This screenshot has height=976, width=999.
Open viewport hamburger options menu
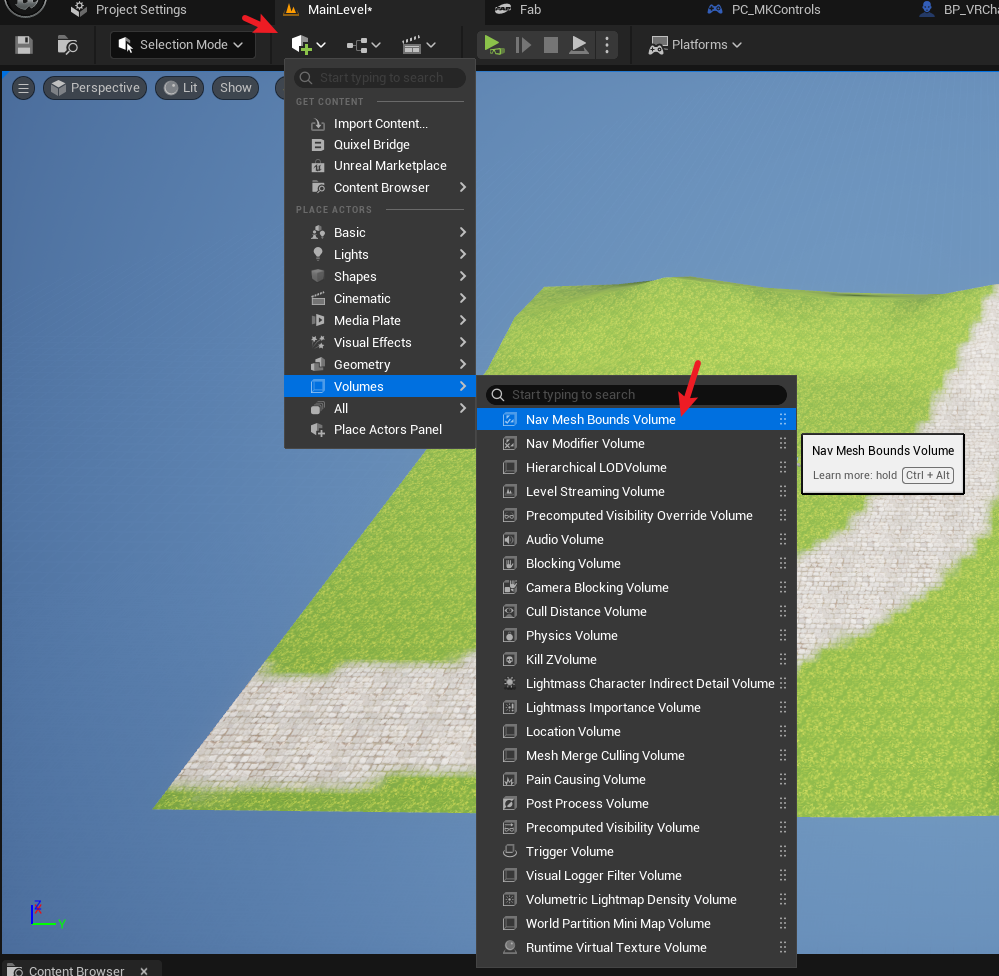pos(24,88)
